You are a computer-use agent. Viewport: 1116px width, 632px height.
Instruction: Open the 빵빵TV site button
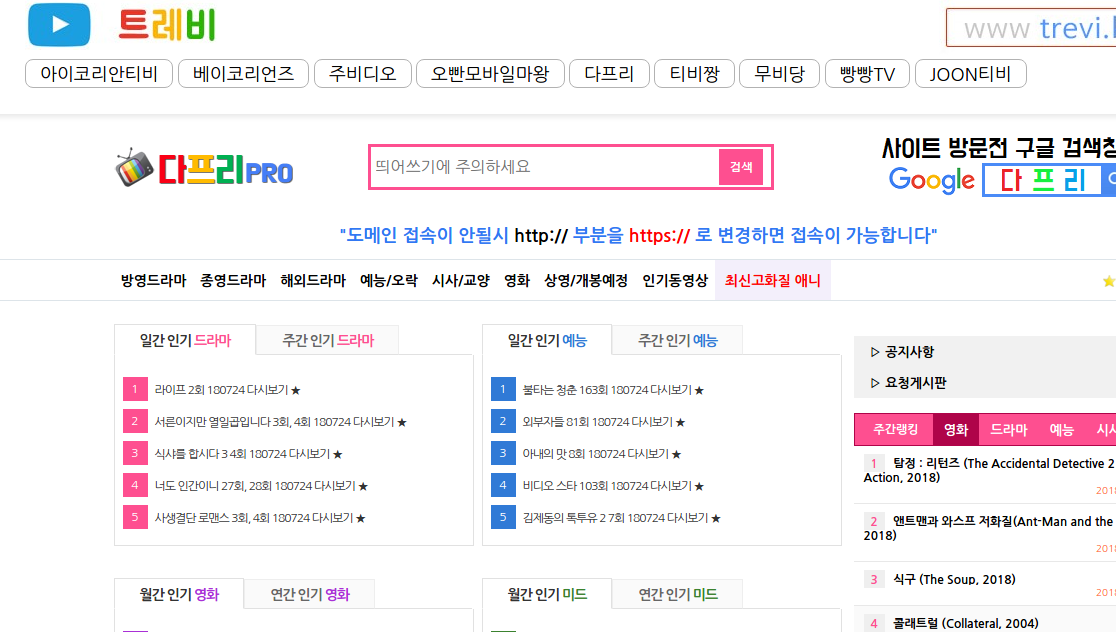coord(867,73)
